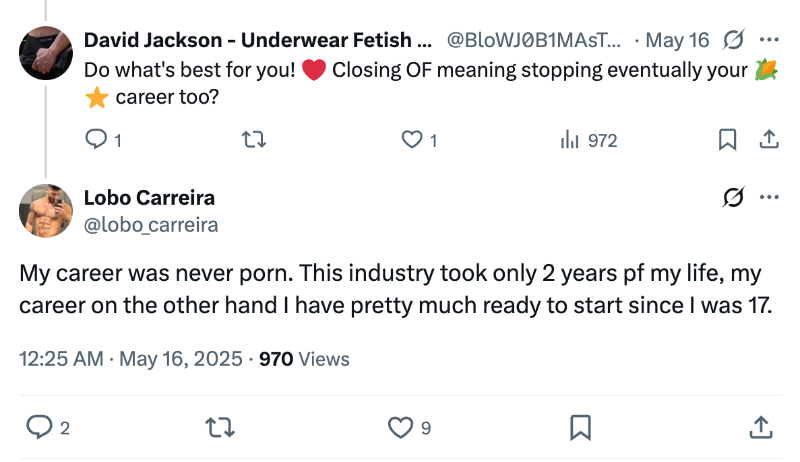
Task: Open more options on Lobo Carreira's tweet
Action: point(769,197)
